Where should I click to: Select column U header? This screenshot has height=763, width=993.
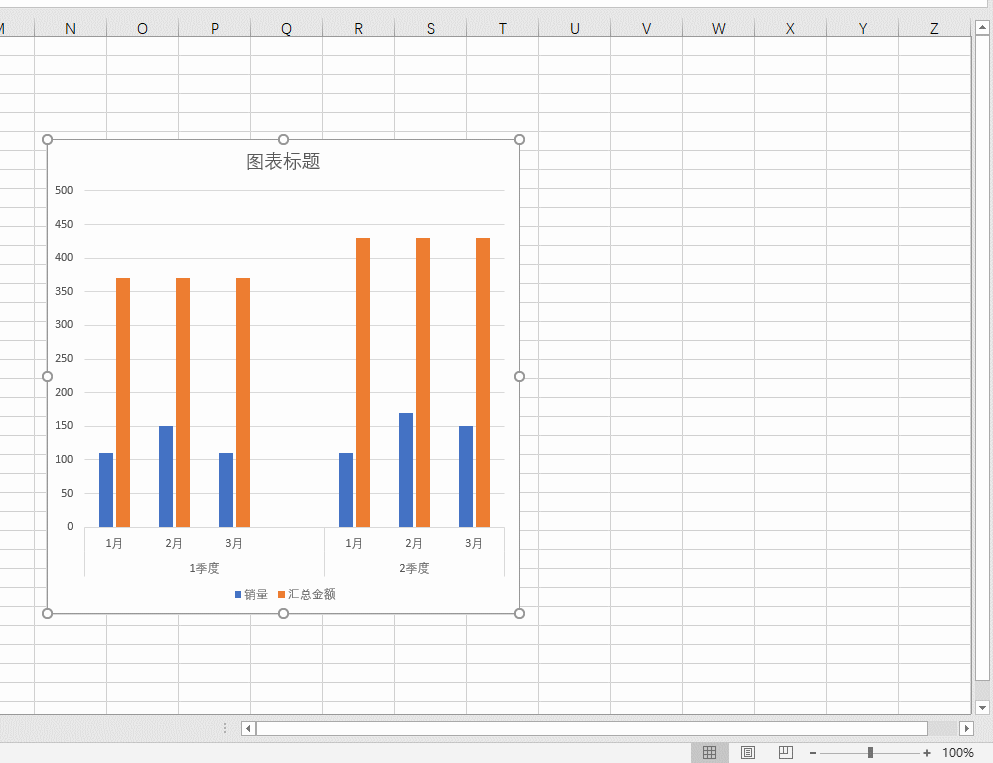click(x=575, y=28)
